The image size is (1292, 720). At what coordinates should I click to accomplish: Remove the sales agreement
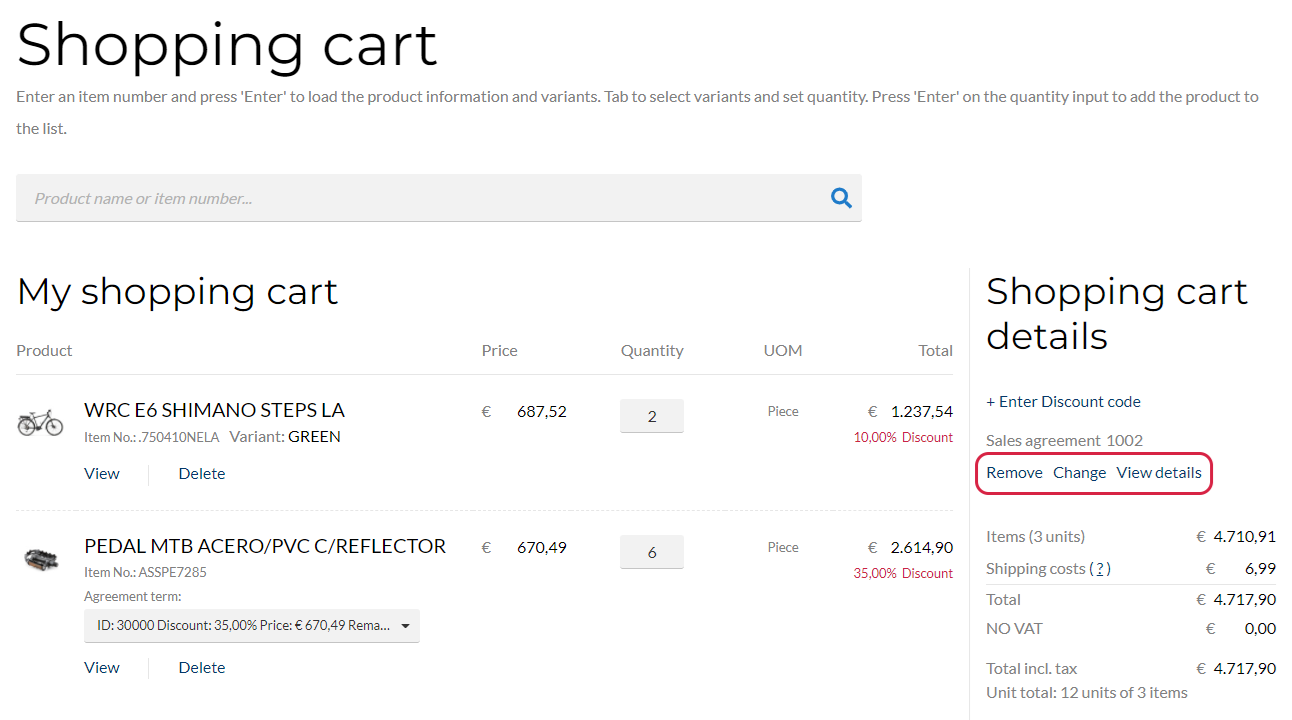pyautogui.click(x=1014, y=473)
